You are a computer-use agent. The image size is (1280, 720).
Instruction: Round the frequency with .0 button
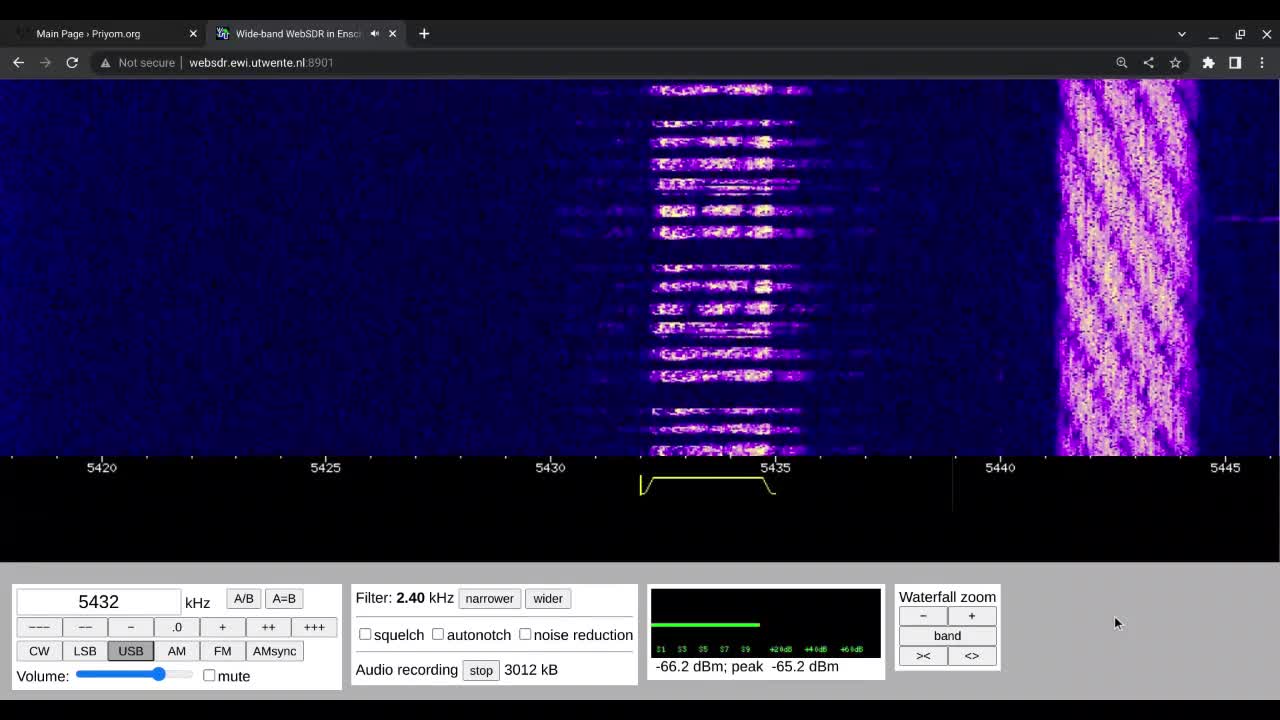[x=177, y=627]
